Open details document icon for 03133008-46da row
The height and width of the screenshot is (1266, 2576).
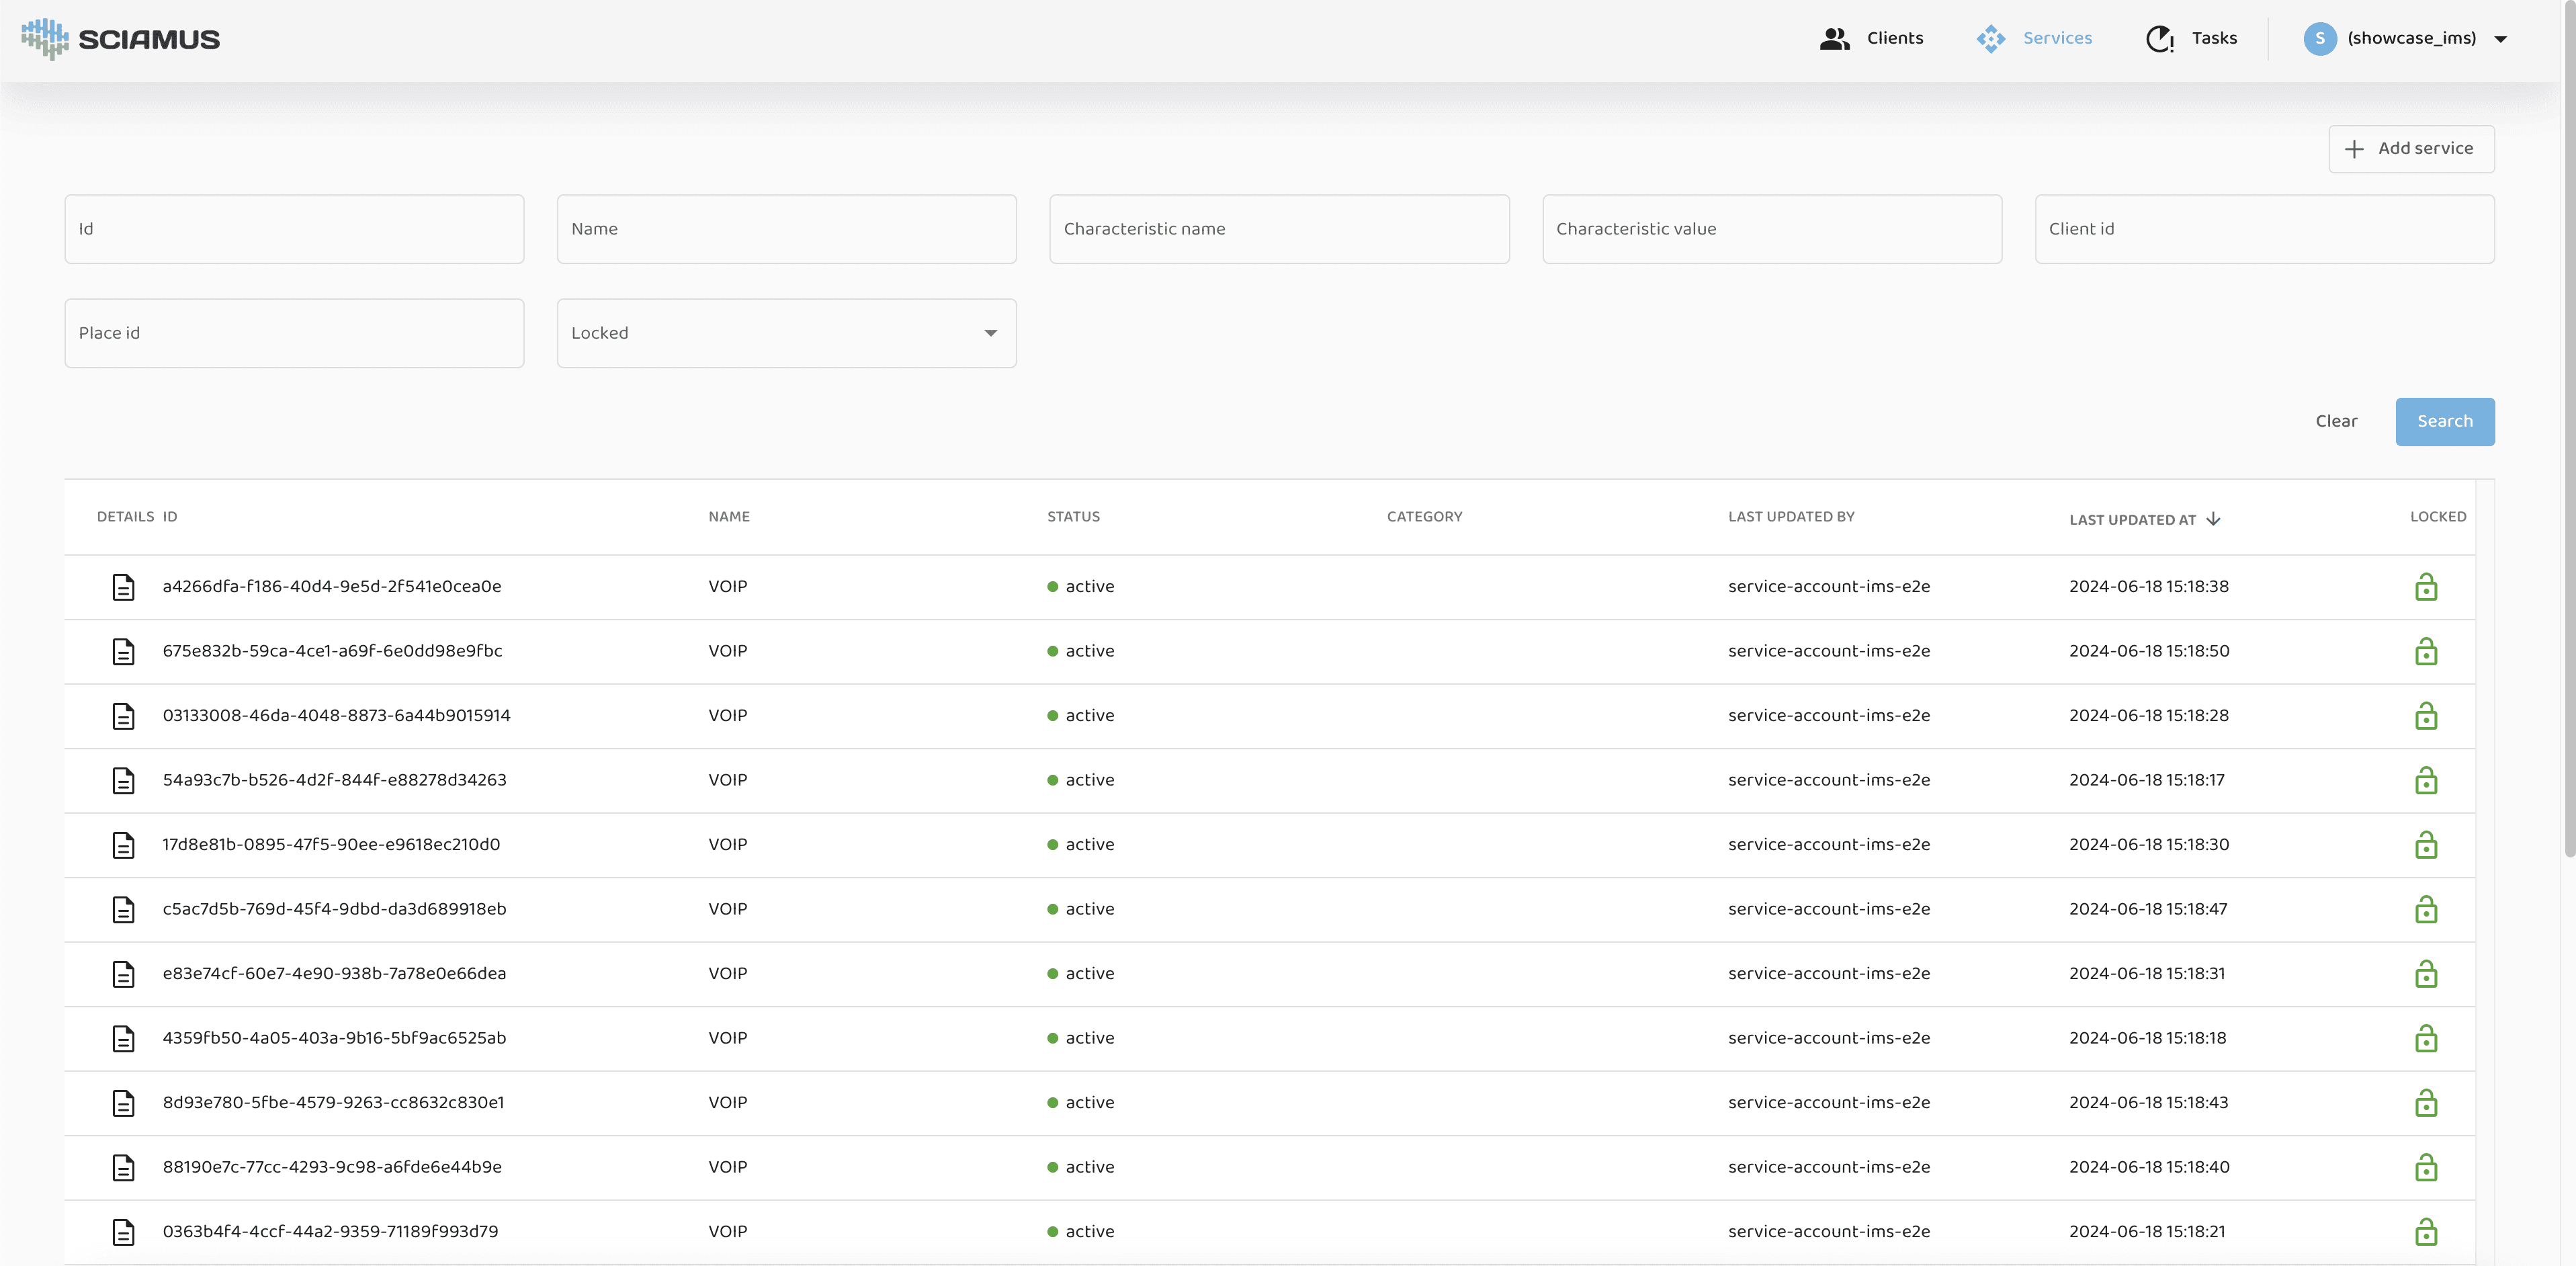123,716
